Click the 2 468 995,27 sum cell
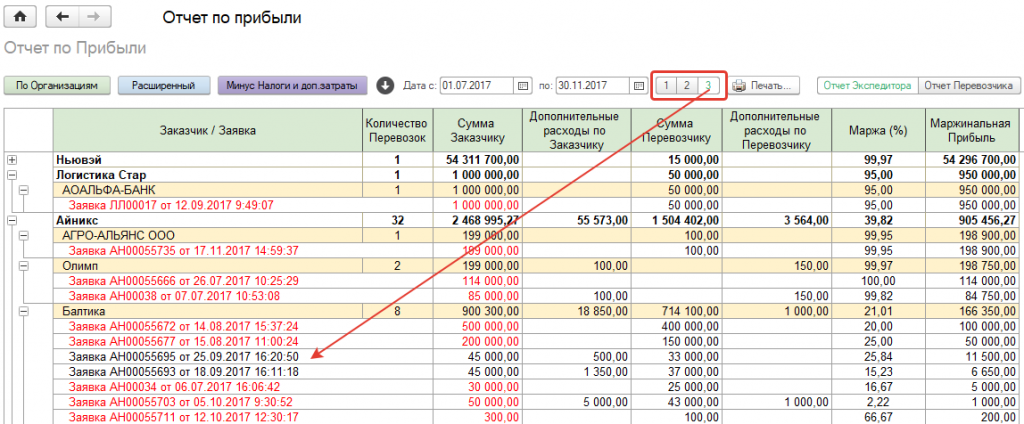Screen dimensions: 1024x424 (477, 221)
